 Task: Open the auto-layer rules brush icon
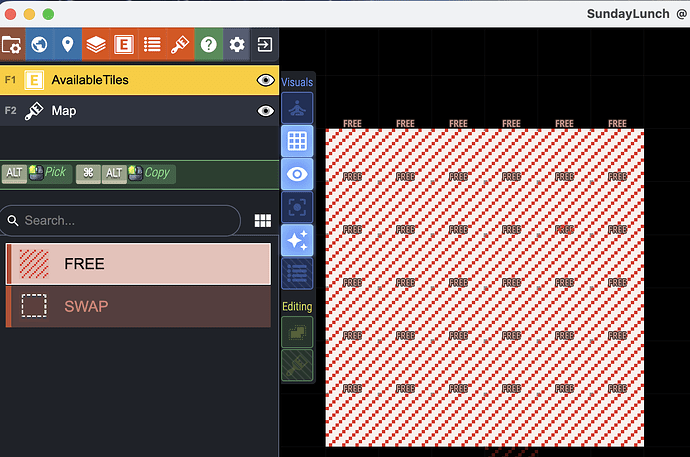[180, 45]
